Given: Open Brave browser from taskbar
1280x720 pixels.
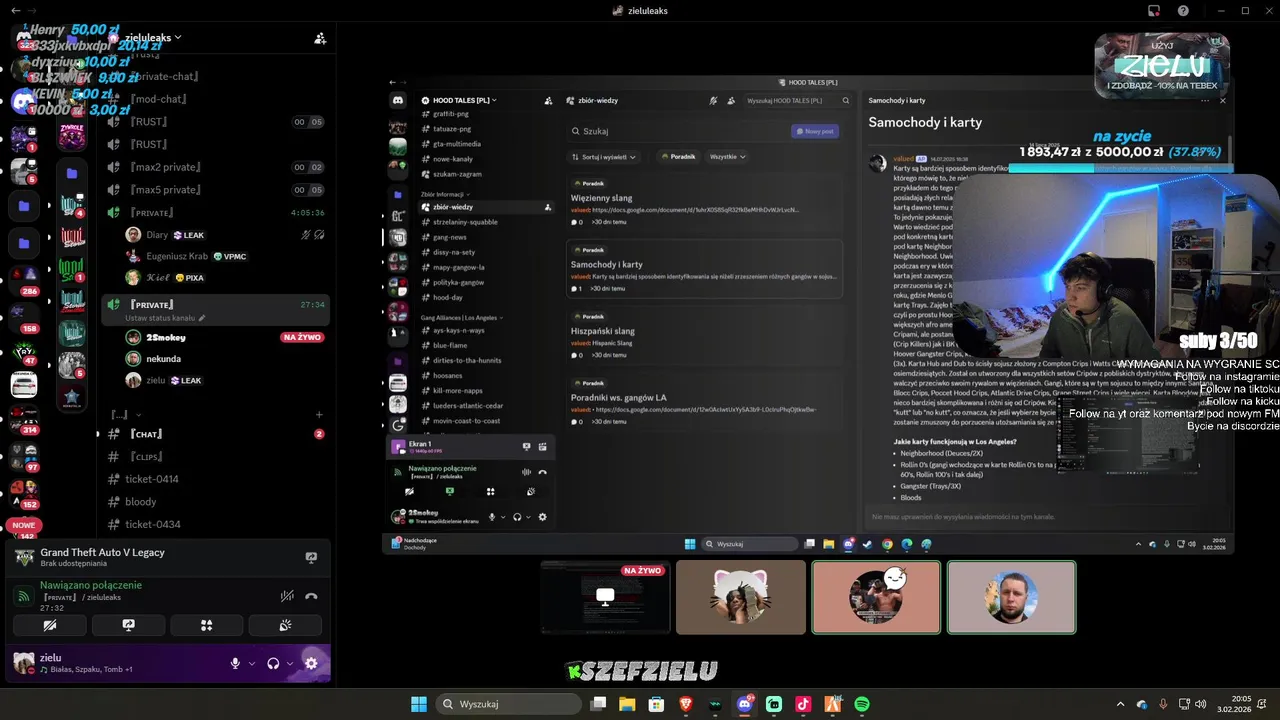Looking at the screenshot, I should [686, 704].
